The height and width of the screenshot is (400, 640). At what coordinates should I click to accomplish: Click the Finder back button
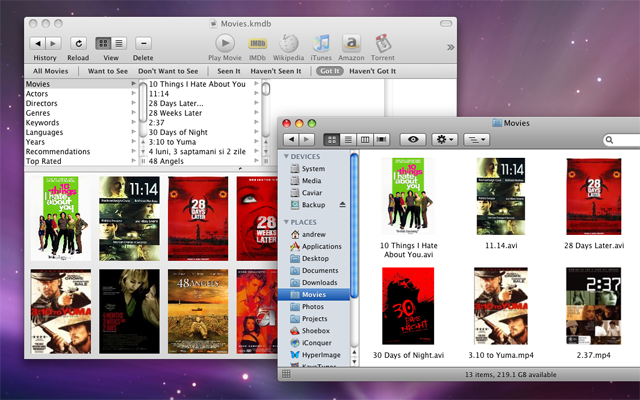(x=291, y=140)
